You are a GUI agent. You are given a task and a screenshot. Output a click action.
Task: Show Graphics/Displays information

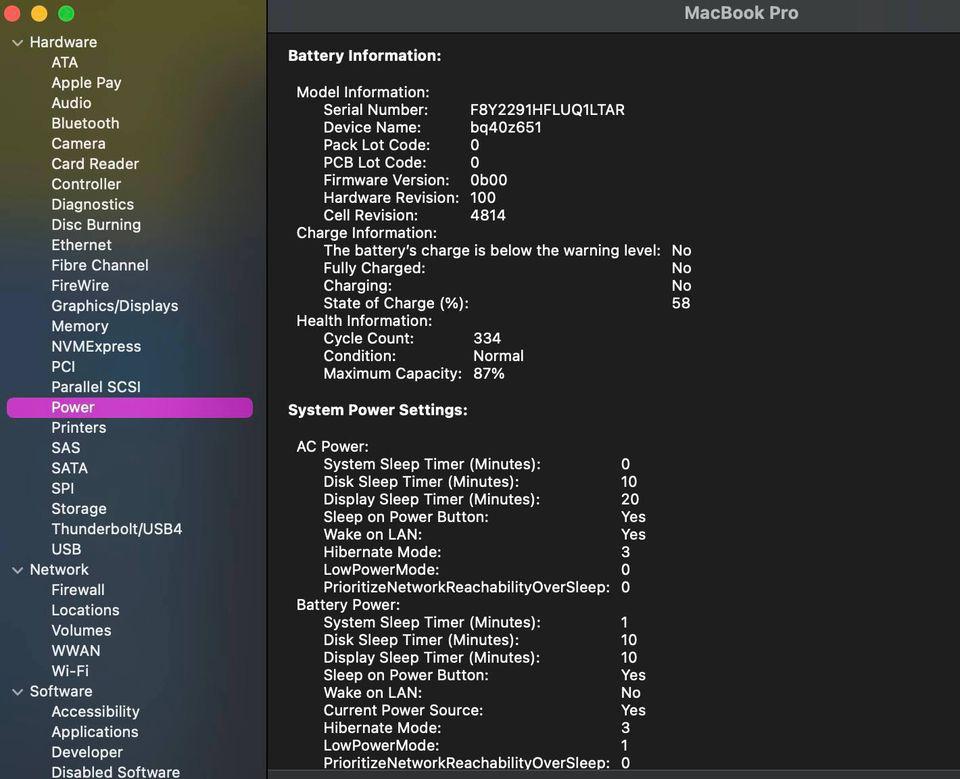(114, 306)
